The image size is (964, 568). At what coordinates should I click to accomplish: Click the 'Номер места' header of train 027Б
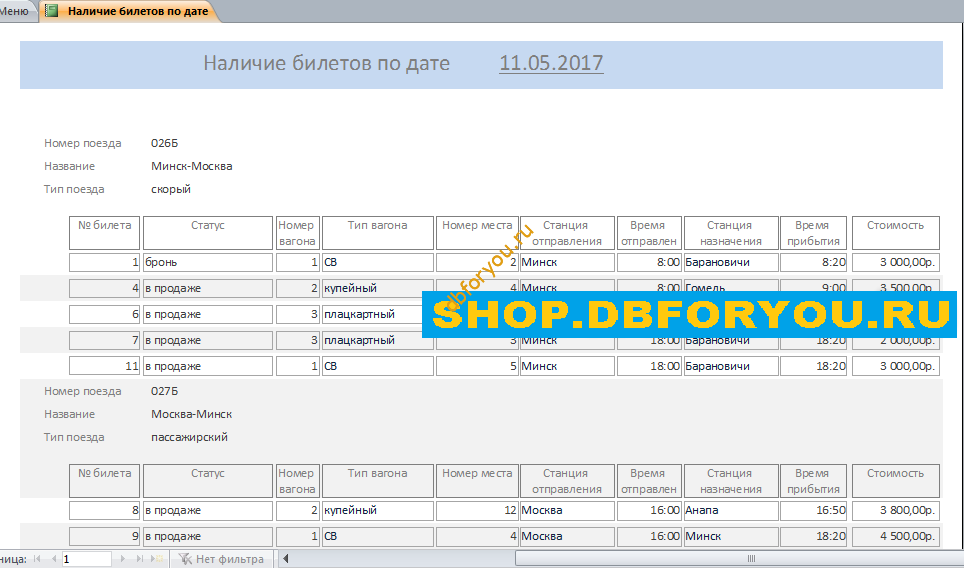[477, 480]
